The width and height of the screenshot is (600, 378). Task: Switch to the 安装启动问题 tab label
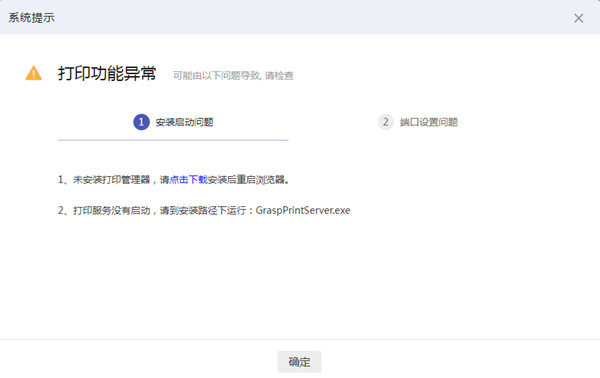[184, 122]
